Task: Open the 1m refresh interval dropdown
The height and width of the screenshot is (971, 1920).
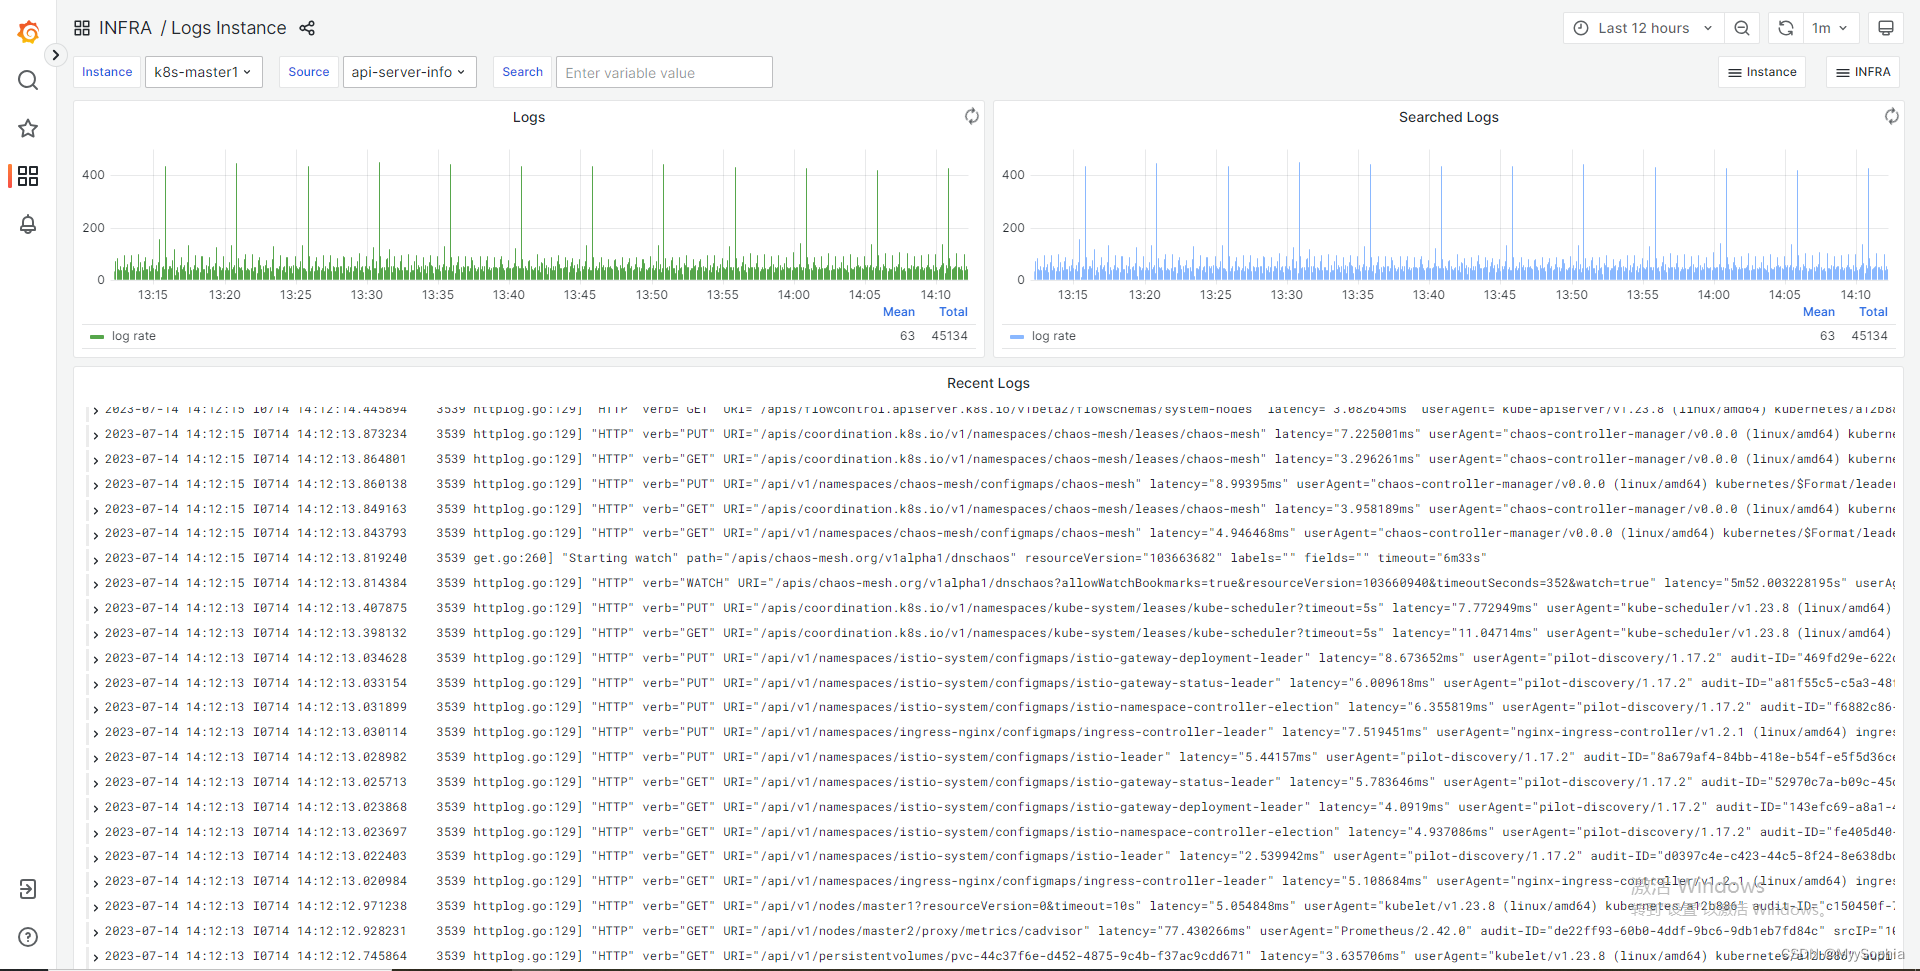Action: pyautogui.click(x=1830, y=28)
